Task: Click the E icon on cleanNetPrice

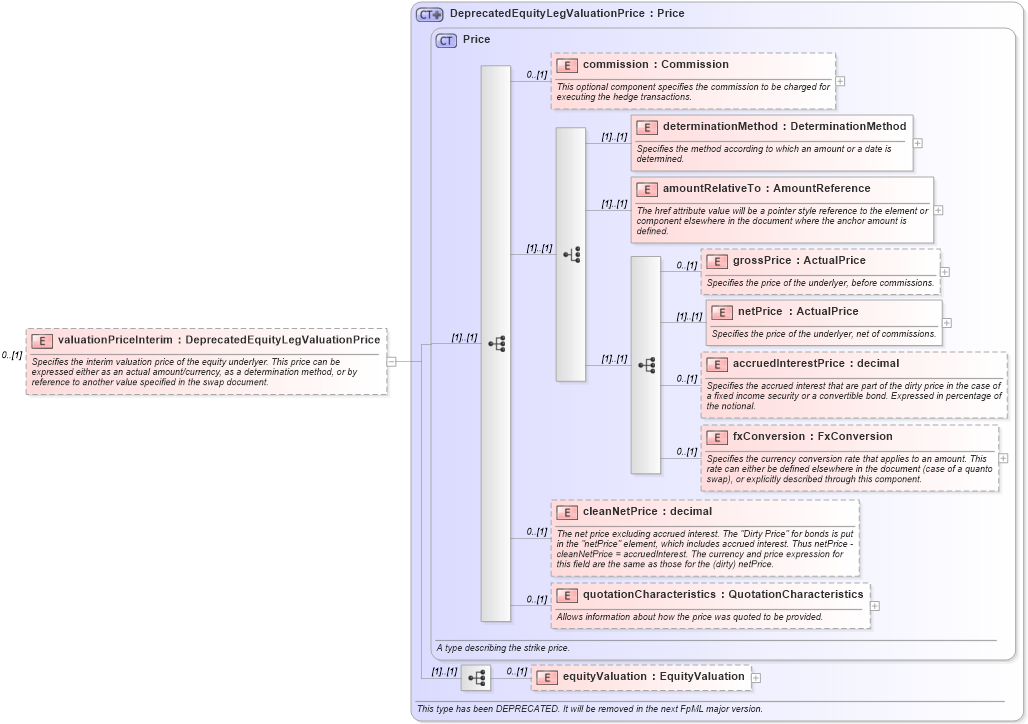Action: (566, 511)
